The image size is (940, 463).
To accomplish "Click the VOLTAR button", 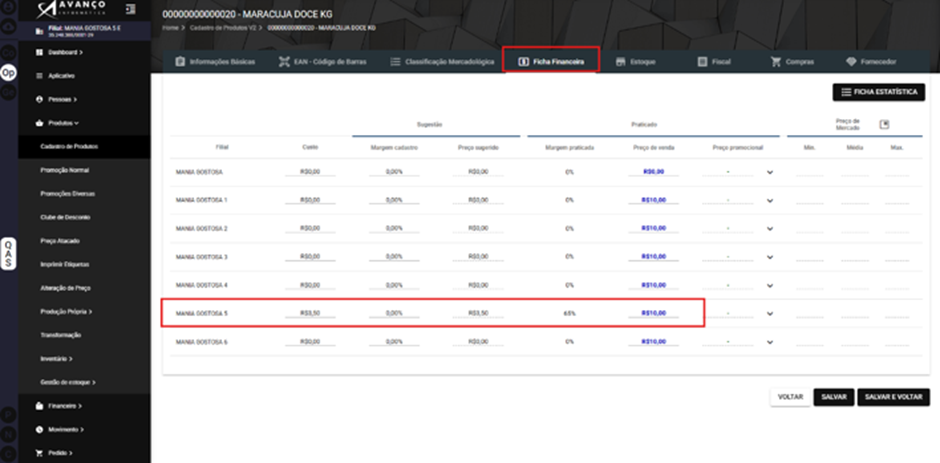I will pyautogui.click(x=790, y=397).
